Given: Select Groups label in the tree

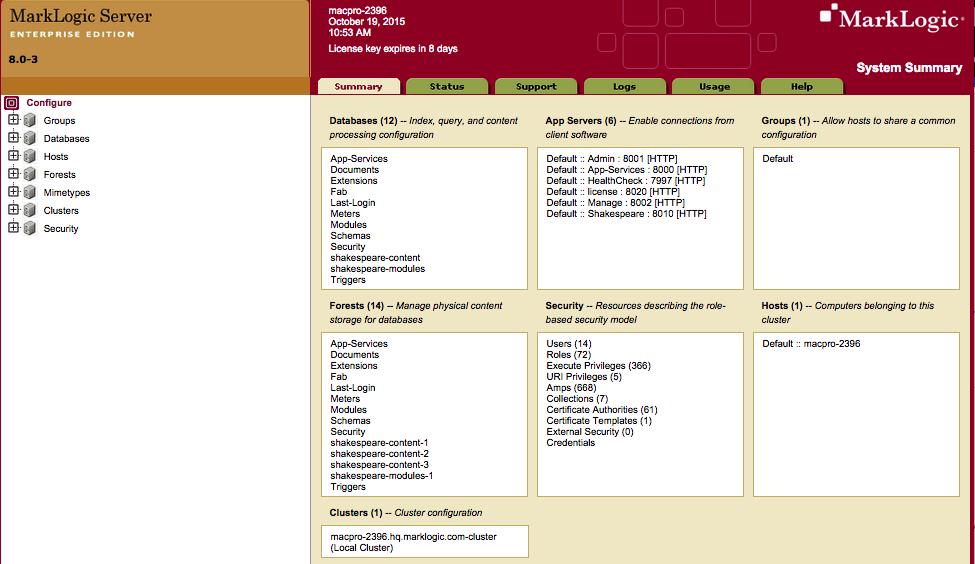Looking at the screenshot, I should [x=59, y=121].
